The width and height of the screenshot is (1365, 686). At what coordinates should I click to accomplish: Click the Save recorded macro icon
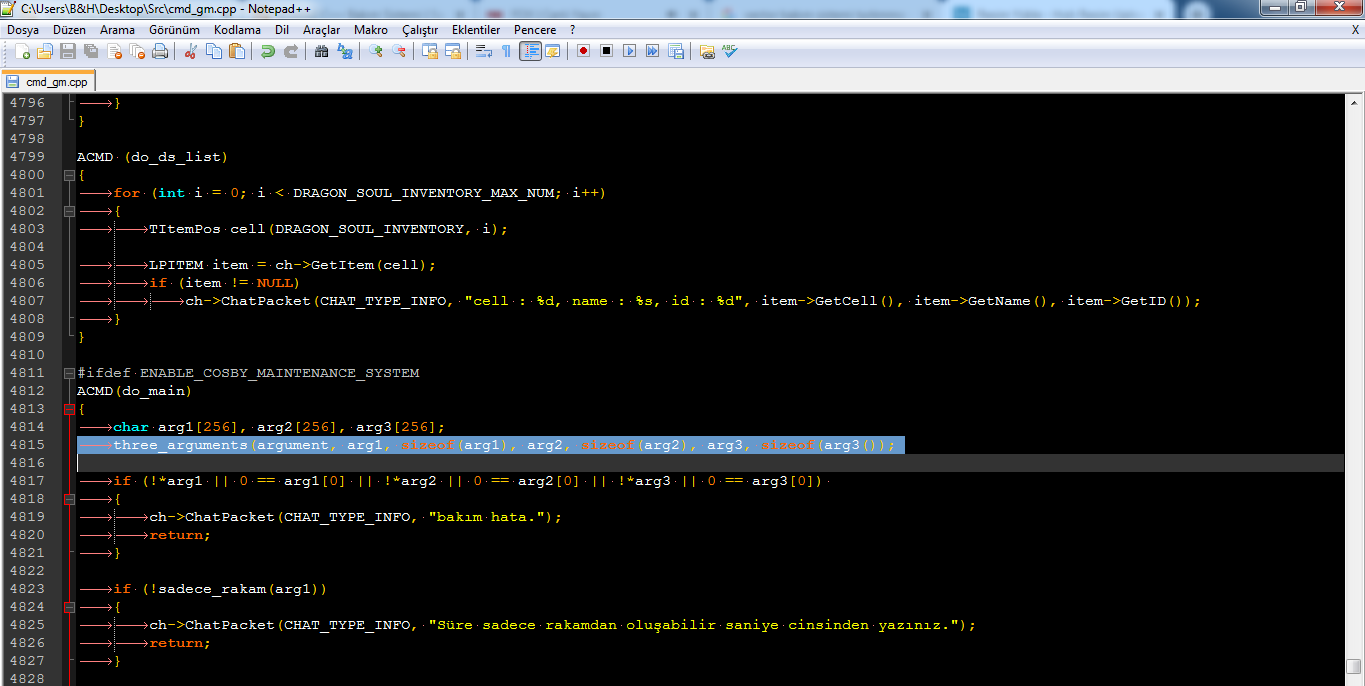coord(675,51)
